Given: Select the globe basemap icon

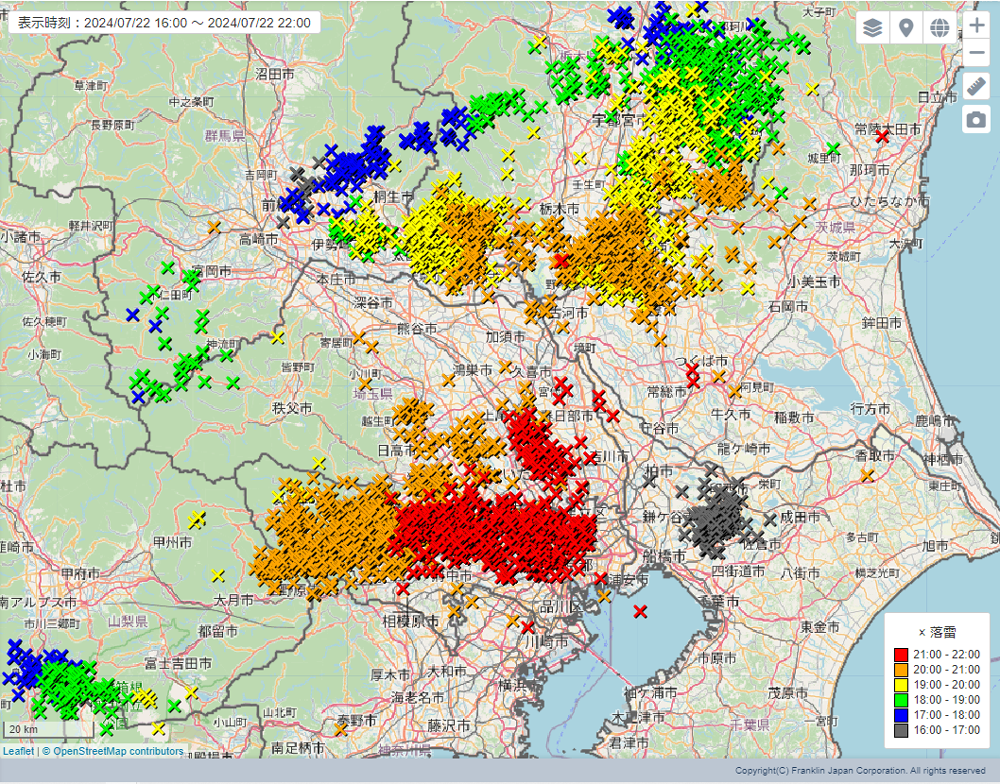Looking at the screenshot, I should 939,28.
